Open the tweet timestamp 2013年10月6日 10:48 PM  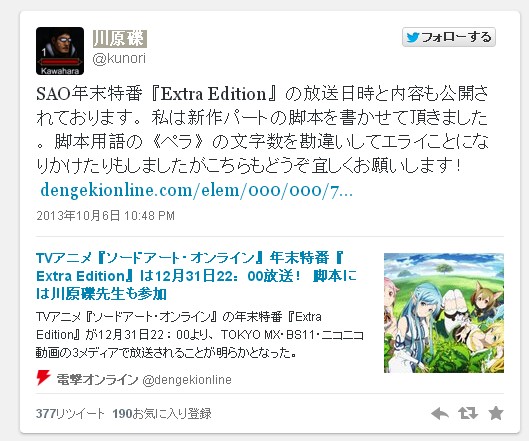tap(106, 216)
